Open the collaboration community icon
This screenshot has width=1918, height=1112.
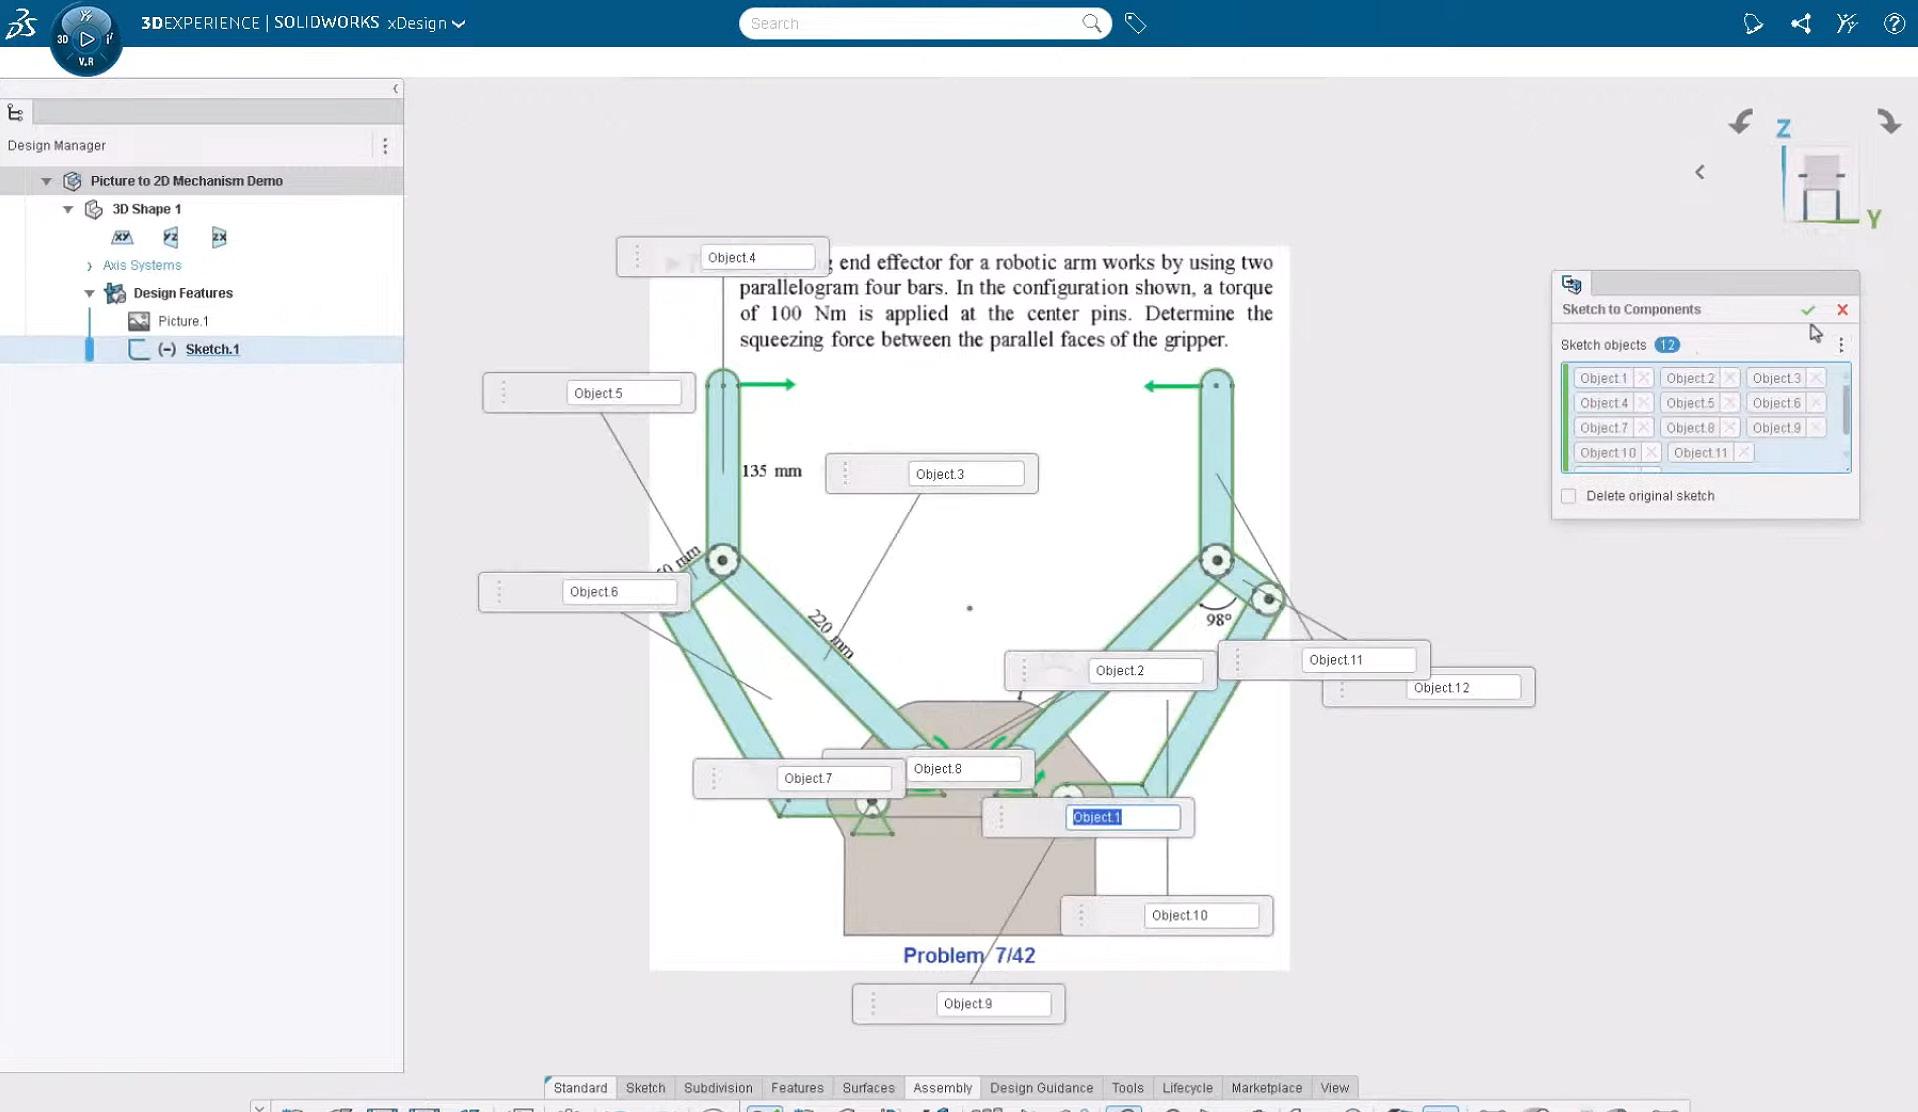coord(1847,23)
